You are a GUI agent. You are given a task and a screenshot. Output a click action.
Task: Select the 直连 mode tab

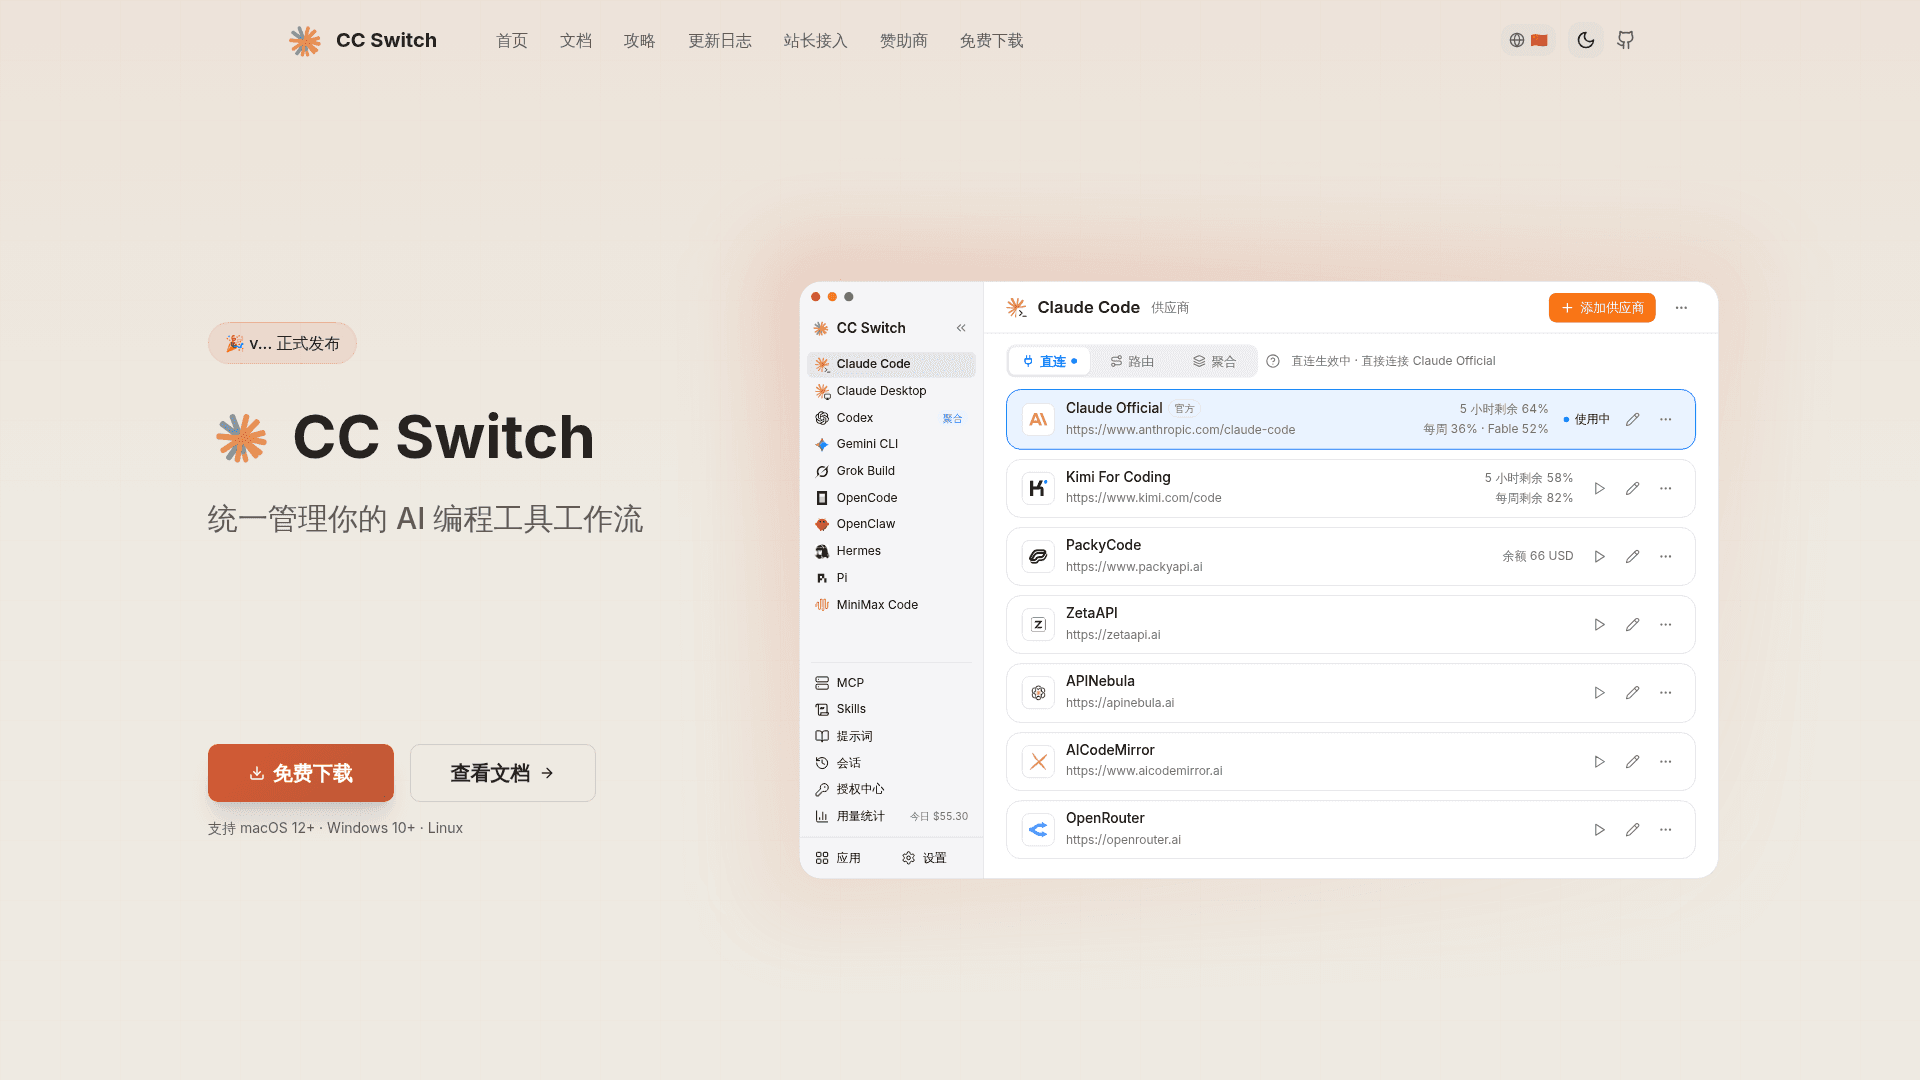point(1050,361)
